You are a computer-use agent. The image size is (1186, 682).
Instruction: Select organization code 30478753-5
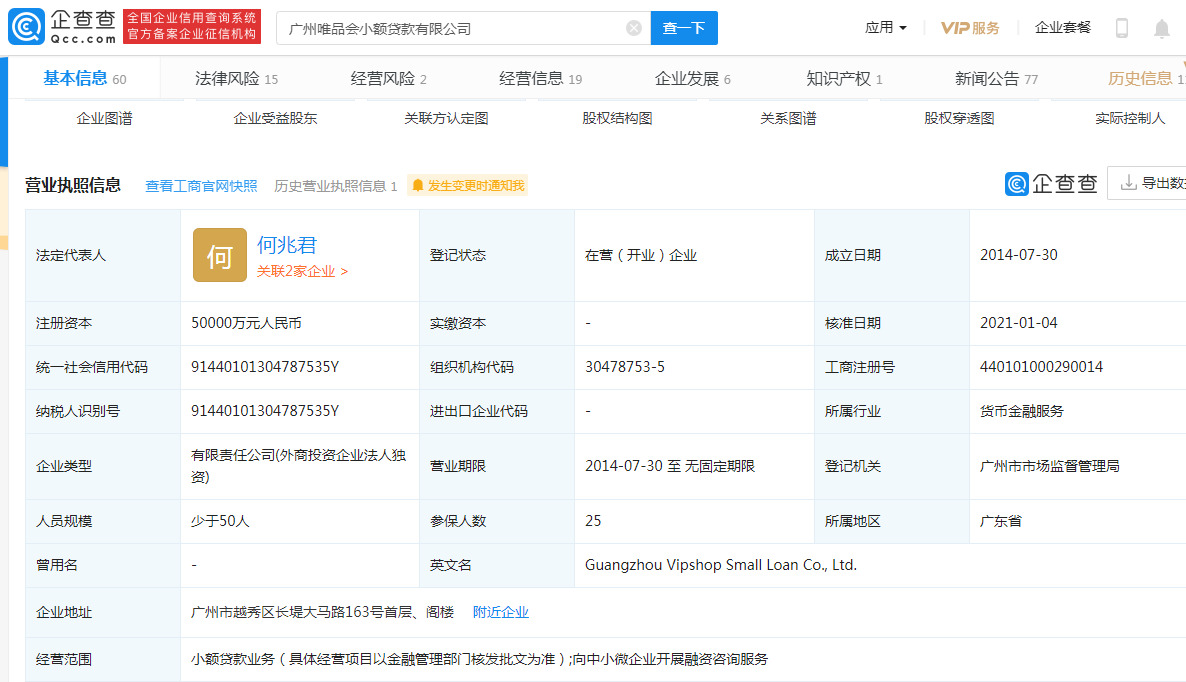click(x=625, y=367)
